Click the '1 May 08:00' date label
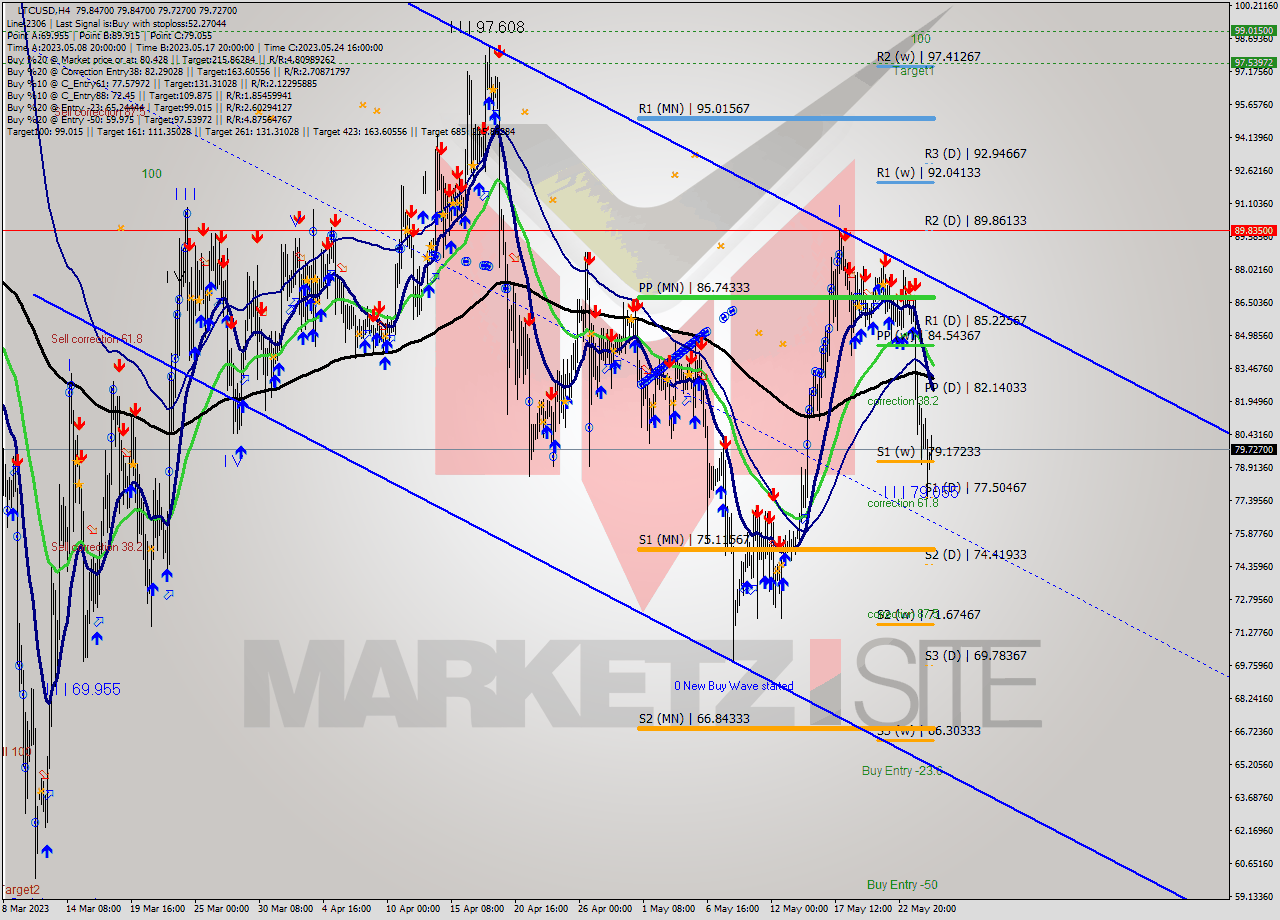The width and height of the screenshot is (1280, 920). pos(667,909)
